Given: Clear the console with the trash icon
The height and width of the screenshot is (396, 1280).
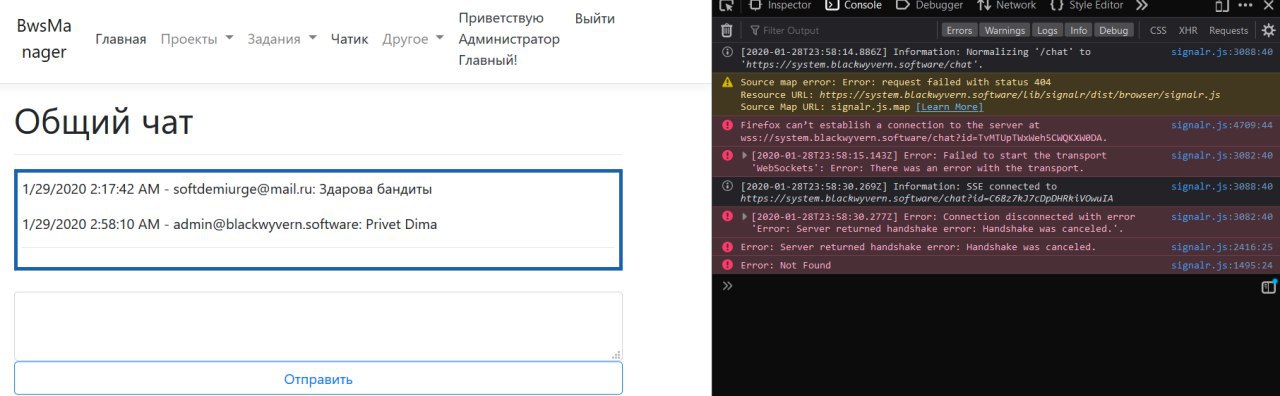Looking at the screenshot, I should [727, 30].
